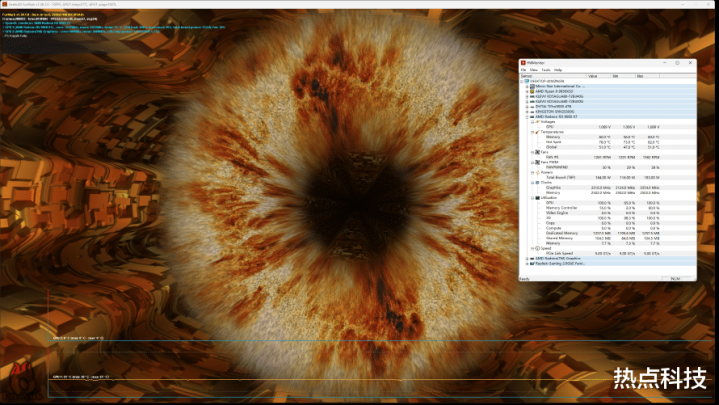Screen dimensions: 719x405
Task: Click the Temperatures thermometer icon
Action: click(x=537, y=132)
